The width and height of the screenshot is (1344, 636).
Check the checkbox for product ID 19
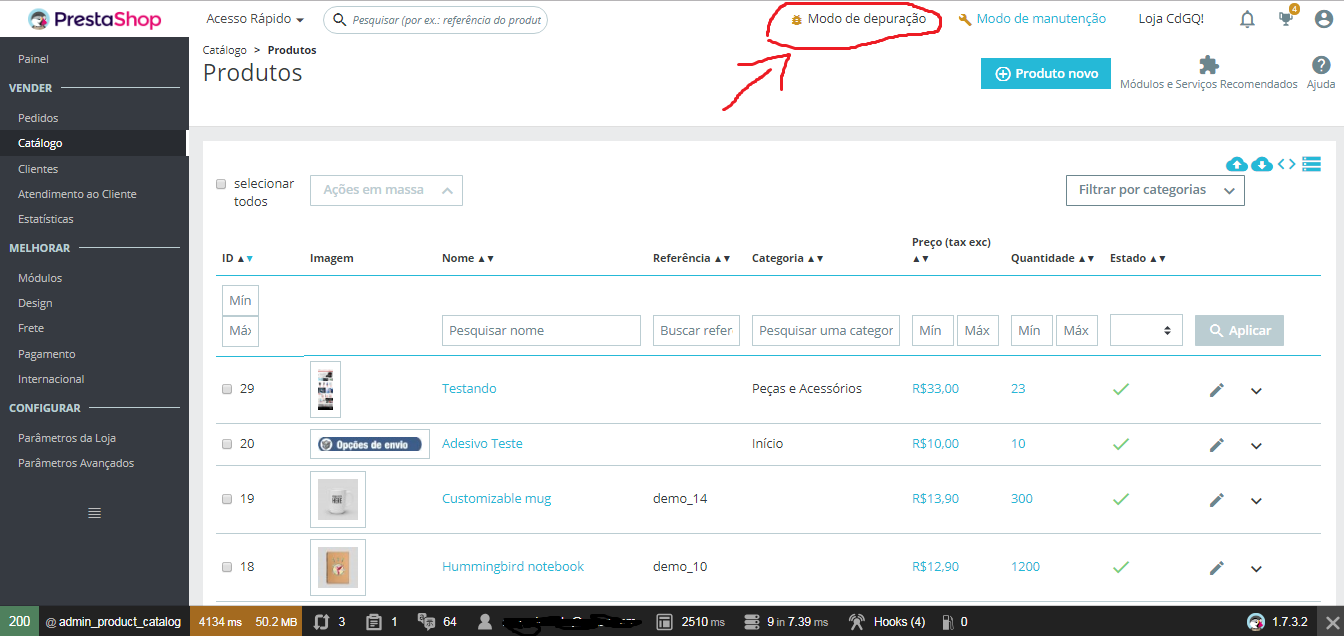[x=227, y=499]
